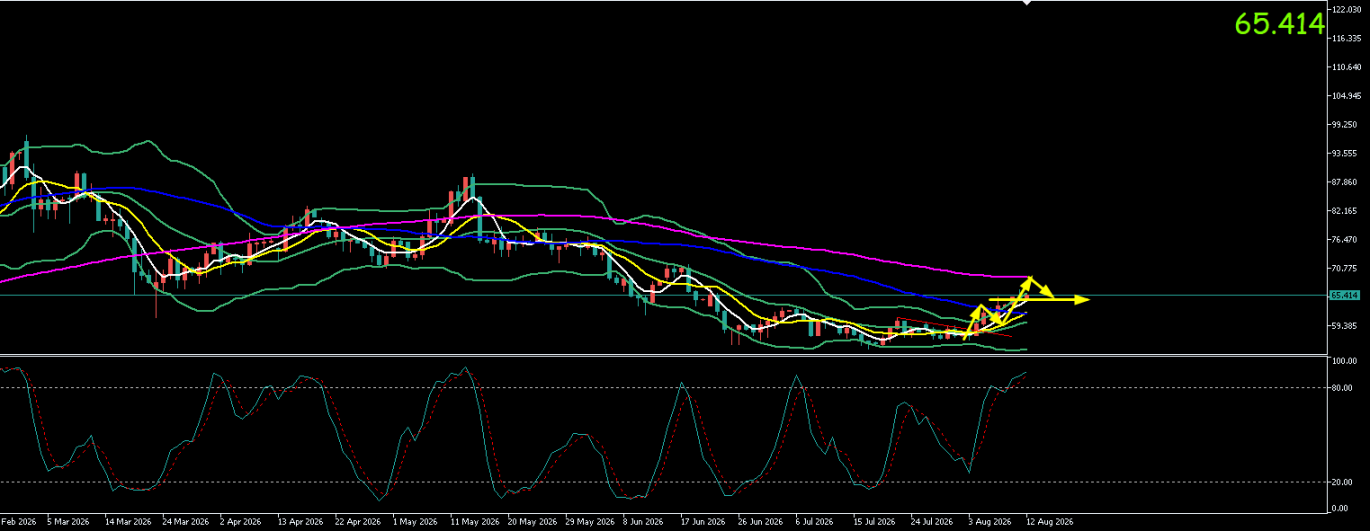The width and height of the screenshot is (1370, 531).
Task: Click the oscillator 20.00 level label
Action: pos(1343,482)
